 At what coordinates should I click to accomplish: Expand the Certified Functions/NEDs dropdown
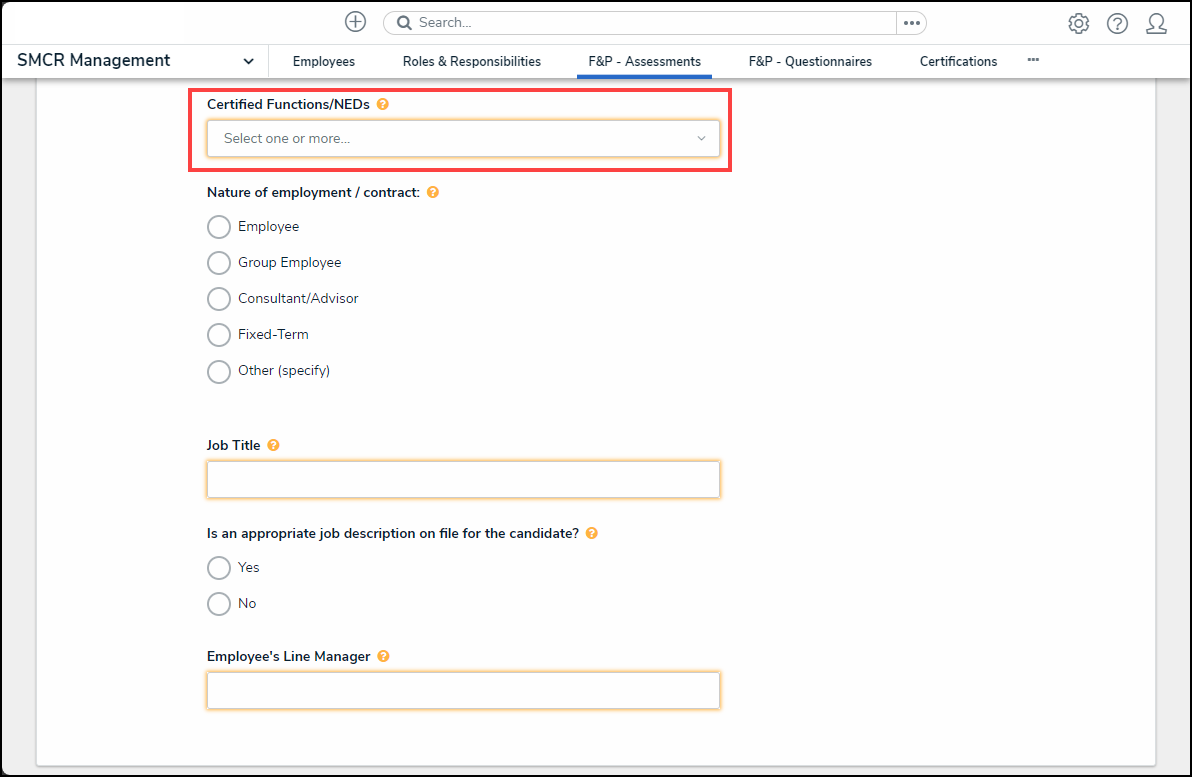463,139
